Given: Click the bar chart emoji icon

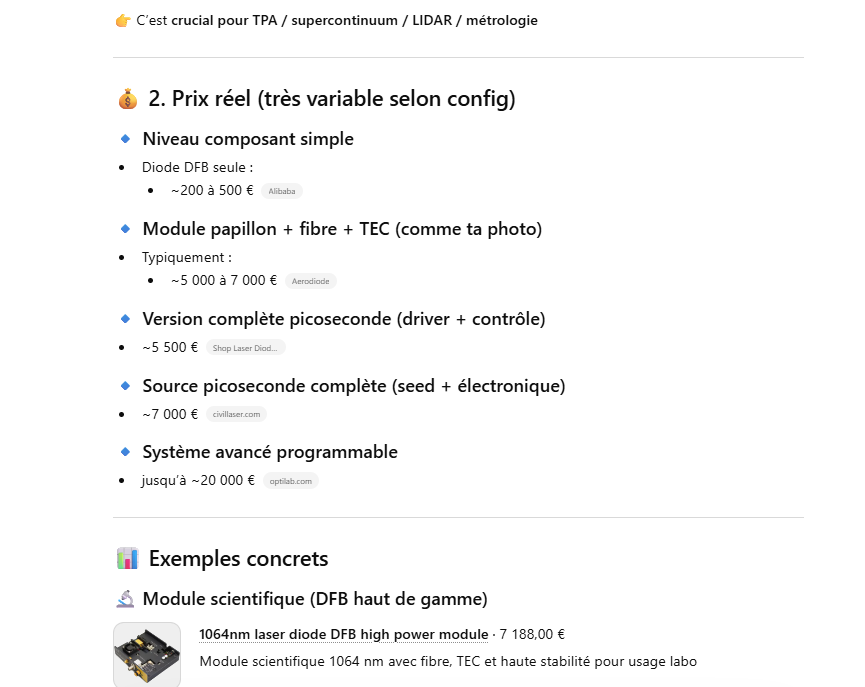Looking at the screenshot, I should coord(127,558).
